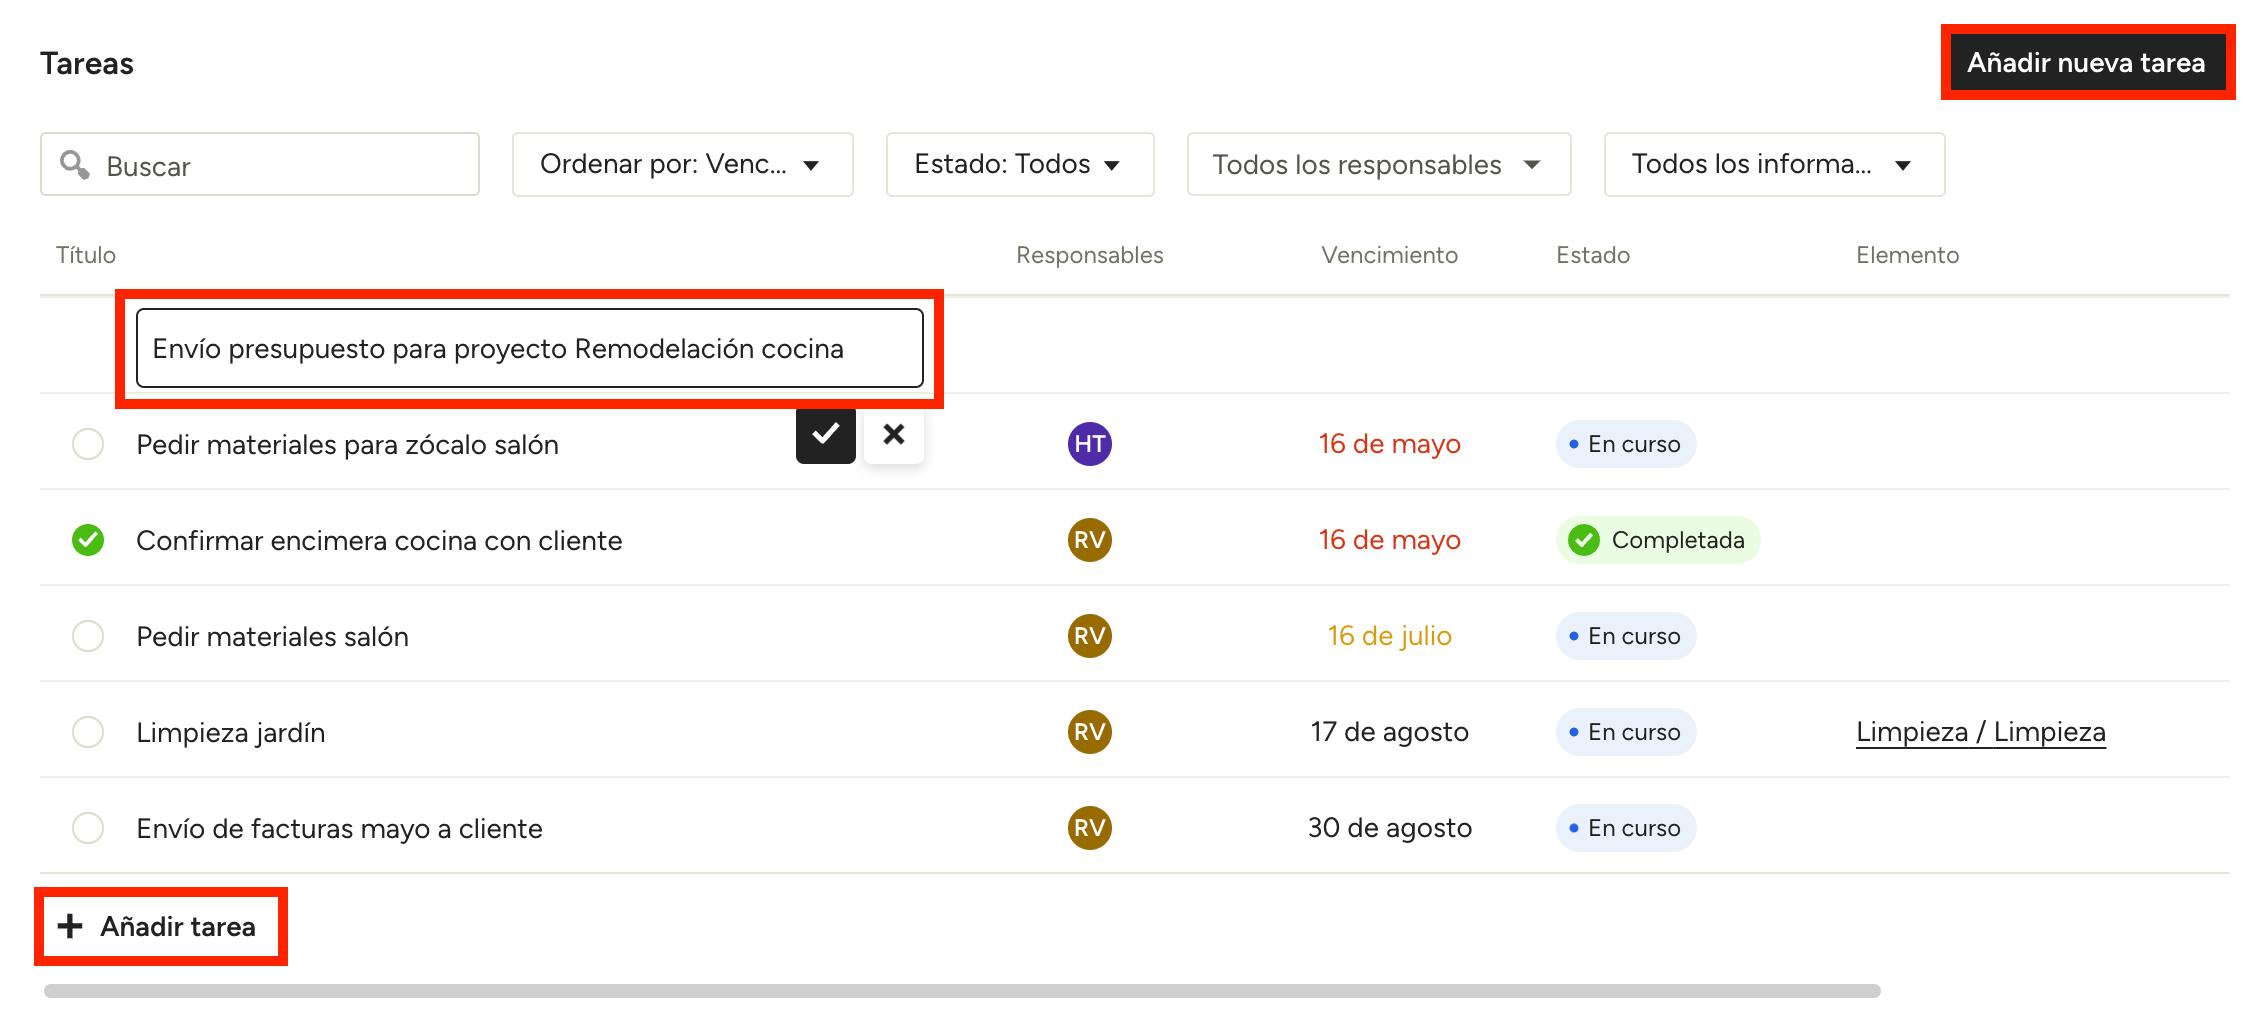Click RV avatar on Pedir materiales salón row
2262x1024 pixels.
click(x=1089, y=636)
